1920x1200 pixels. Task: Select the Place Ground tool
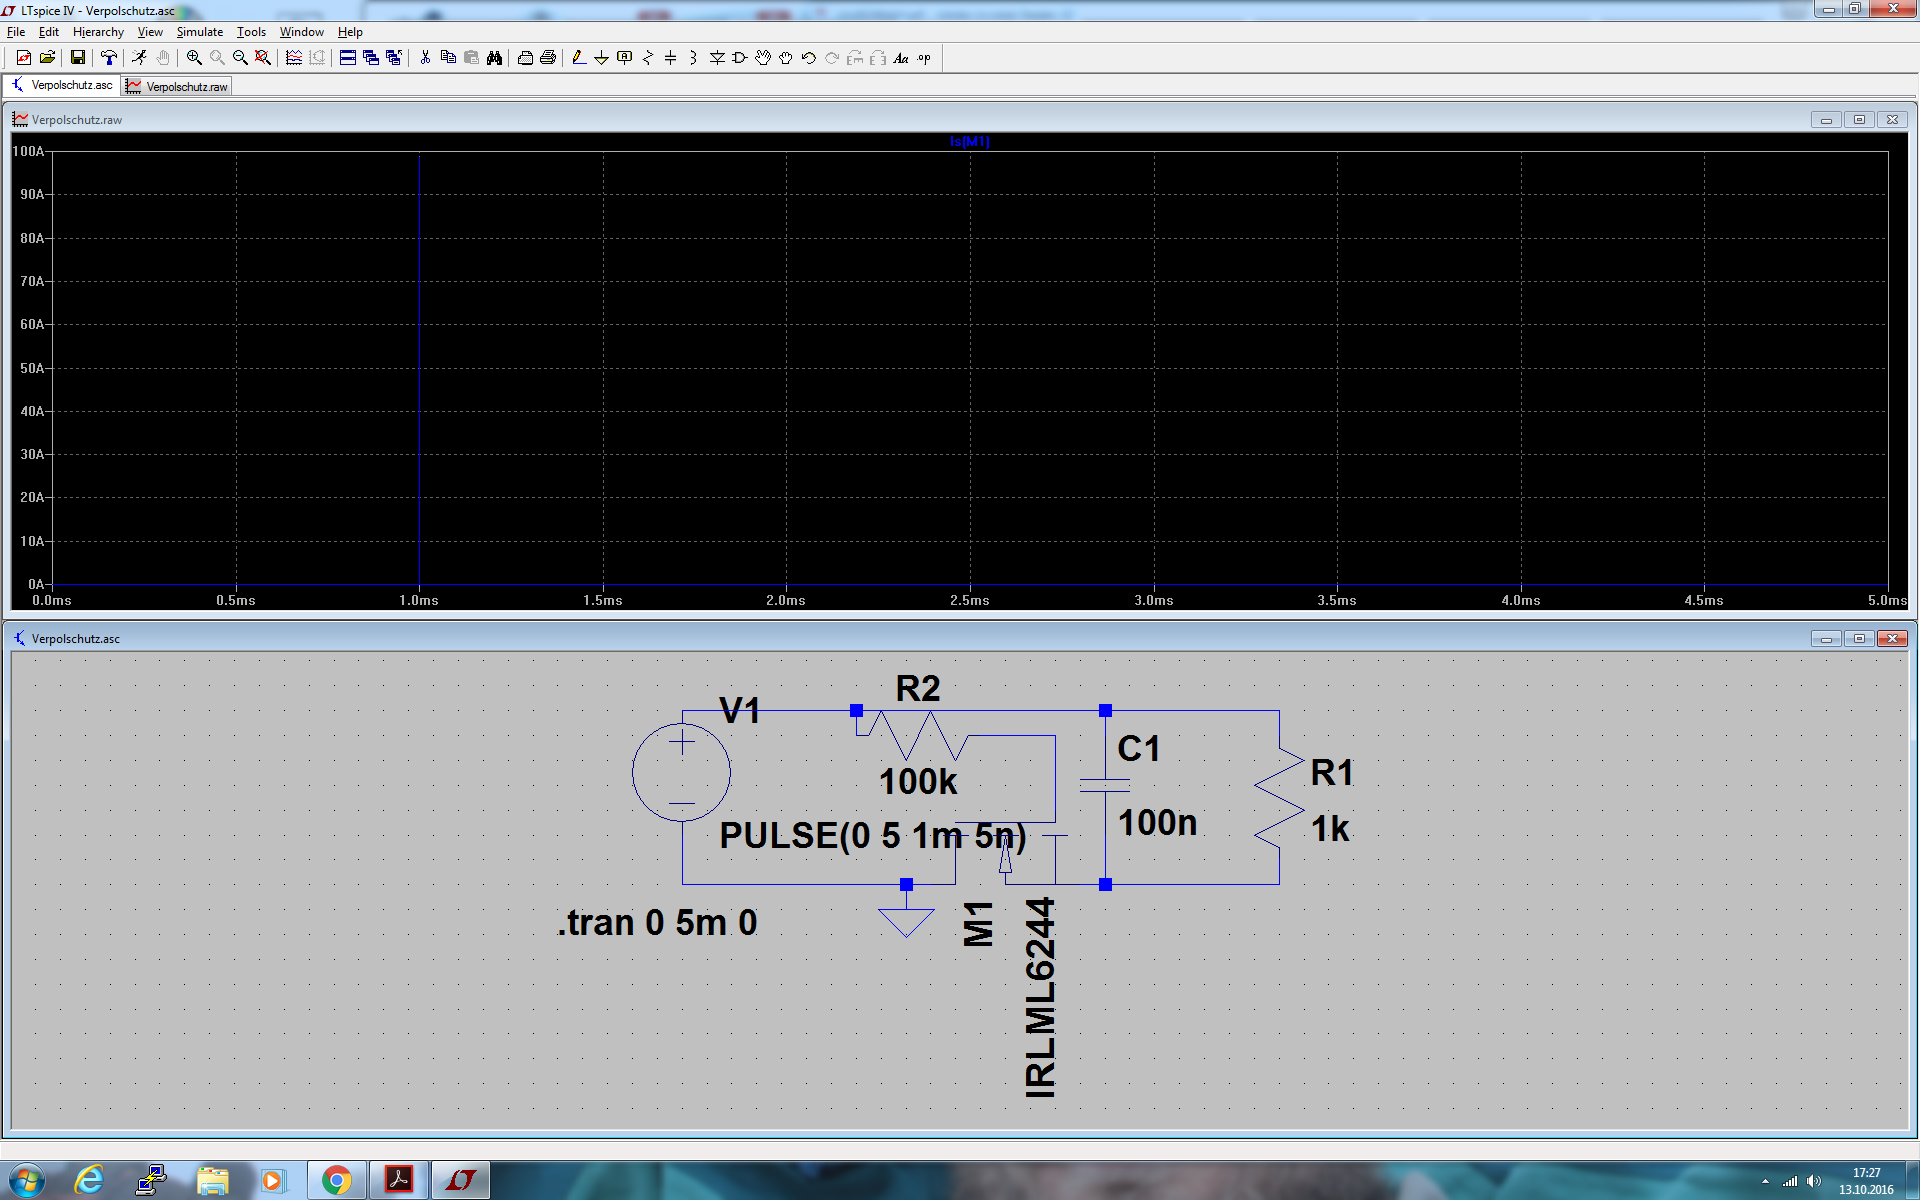click(x=601, y=58)
